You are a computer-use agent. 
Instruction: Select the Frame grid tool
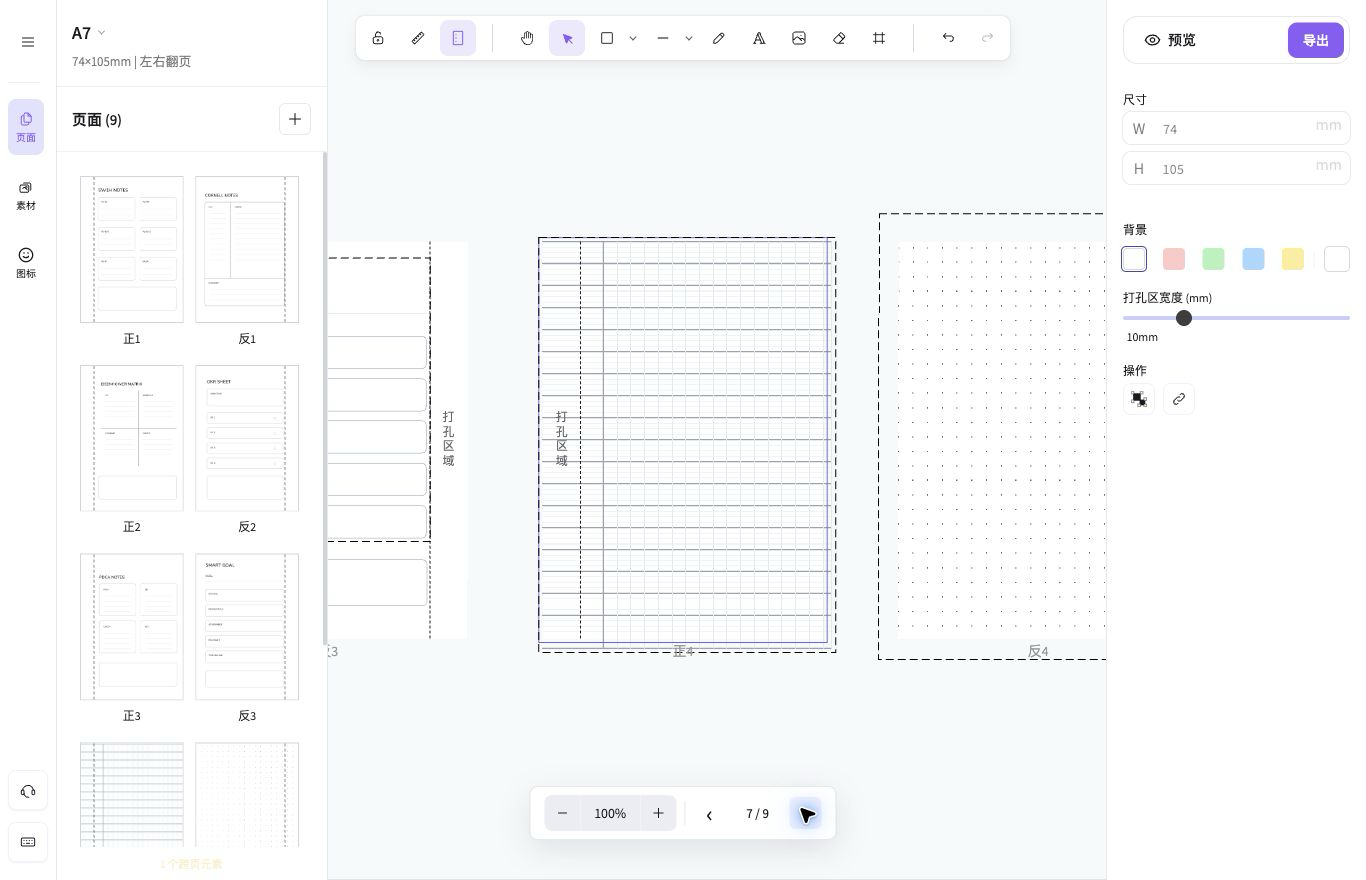tap(879, 38)
